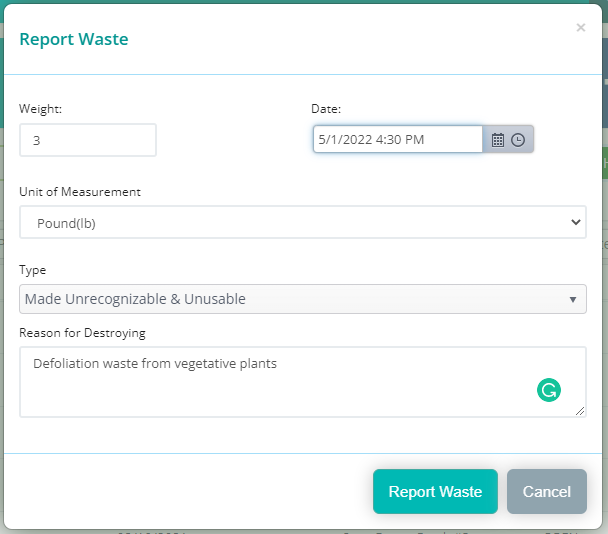Image resolution: width=608 pixels, height=534 pixels.
Task: Close the Report Waste dialog with X
Action: click(x=580, y=28)
